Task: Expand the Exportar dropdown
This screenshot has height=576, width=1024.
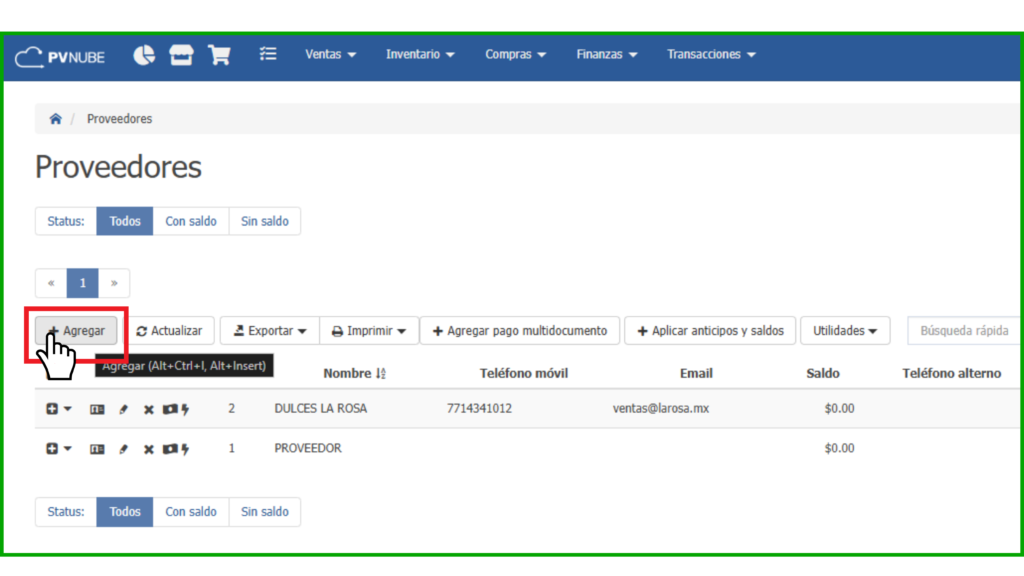Action: pos(269,331)
